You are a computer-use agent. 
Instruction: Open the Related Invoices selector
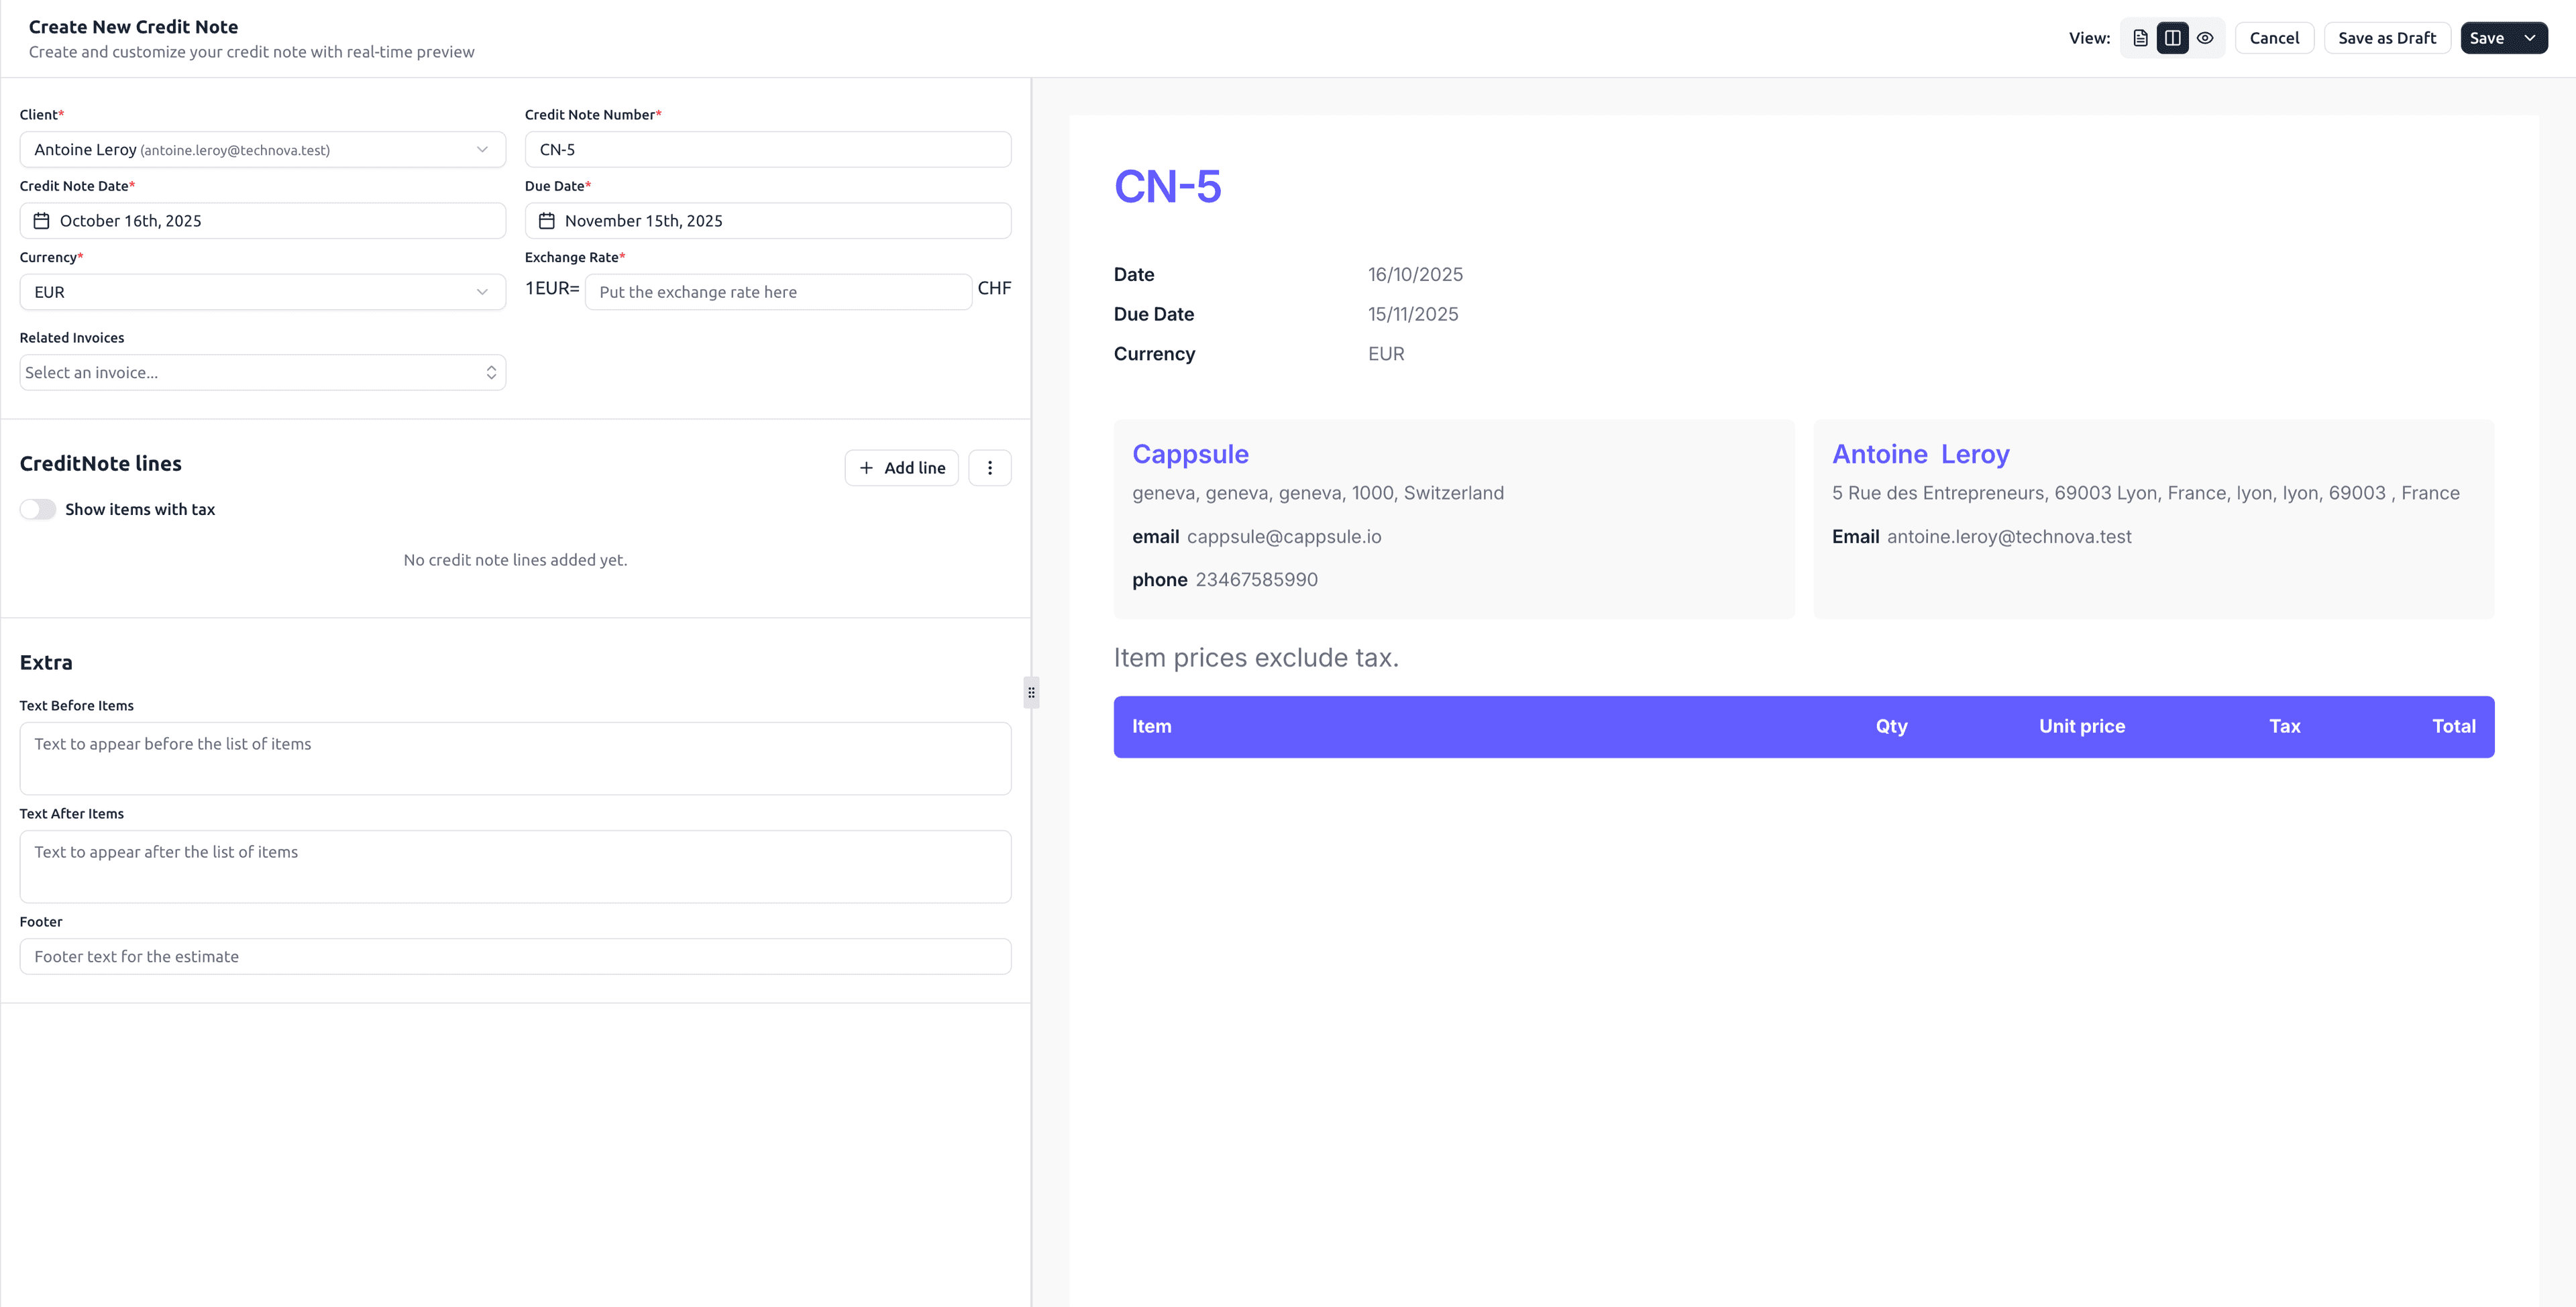(262, 371)
